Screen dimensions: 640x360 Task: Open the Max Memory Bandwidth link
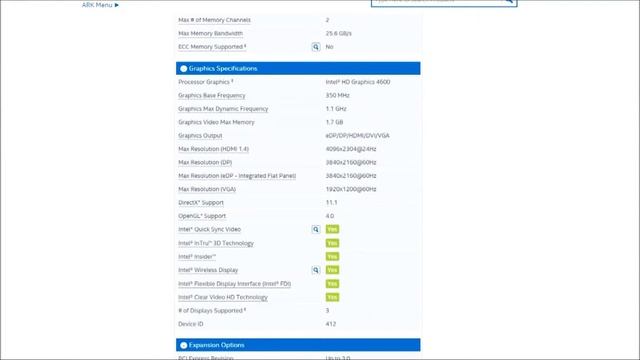pos(211,33)
